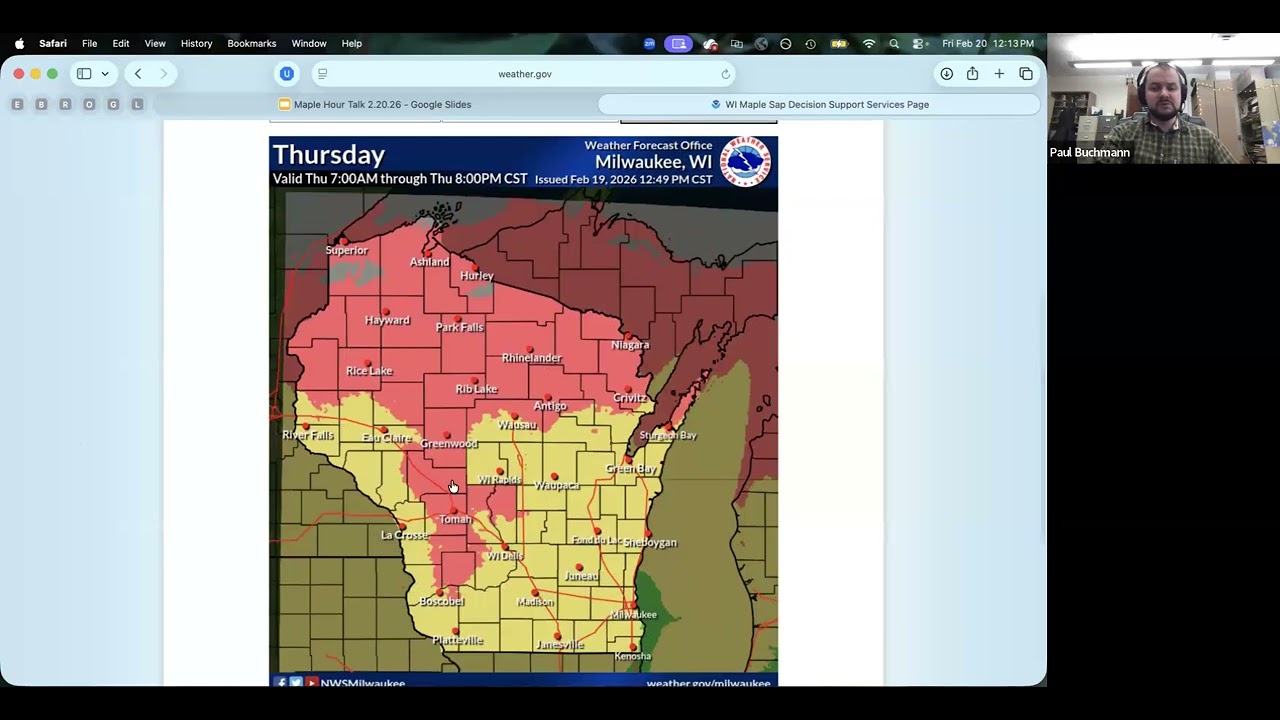
Task: Toggle the Safari sidebar
Action: click(x=84, y=73)
